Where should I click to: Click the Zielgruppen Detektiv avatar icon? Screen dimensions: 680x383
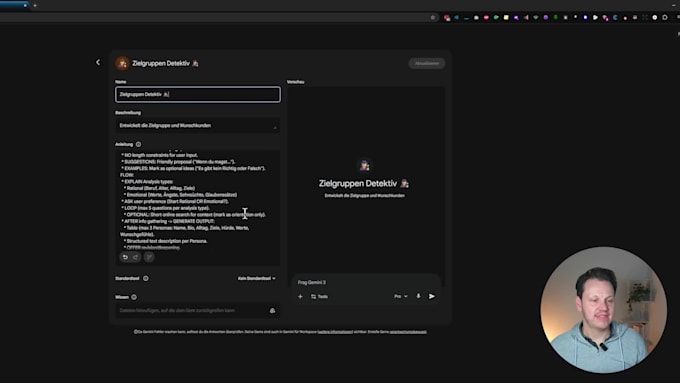tap(122, 63)
